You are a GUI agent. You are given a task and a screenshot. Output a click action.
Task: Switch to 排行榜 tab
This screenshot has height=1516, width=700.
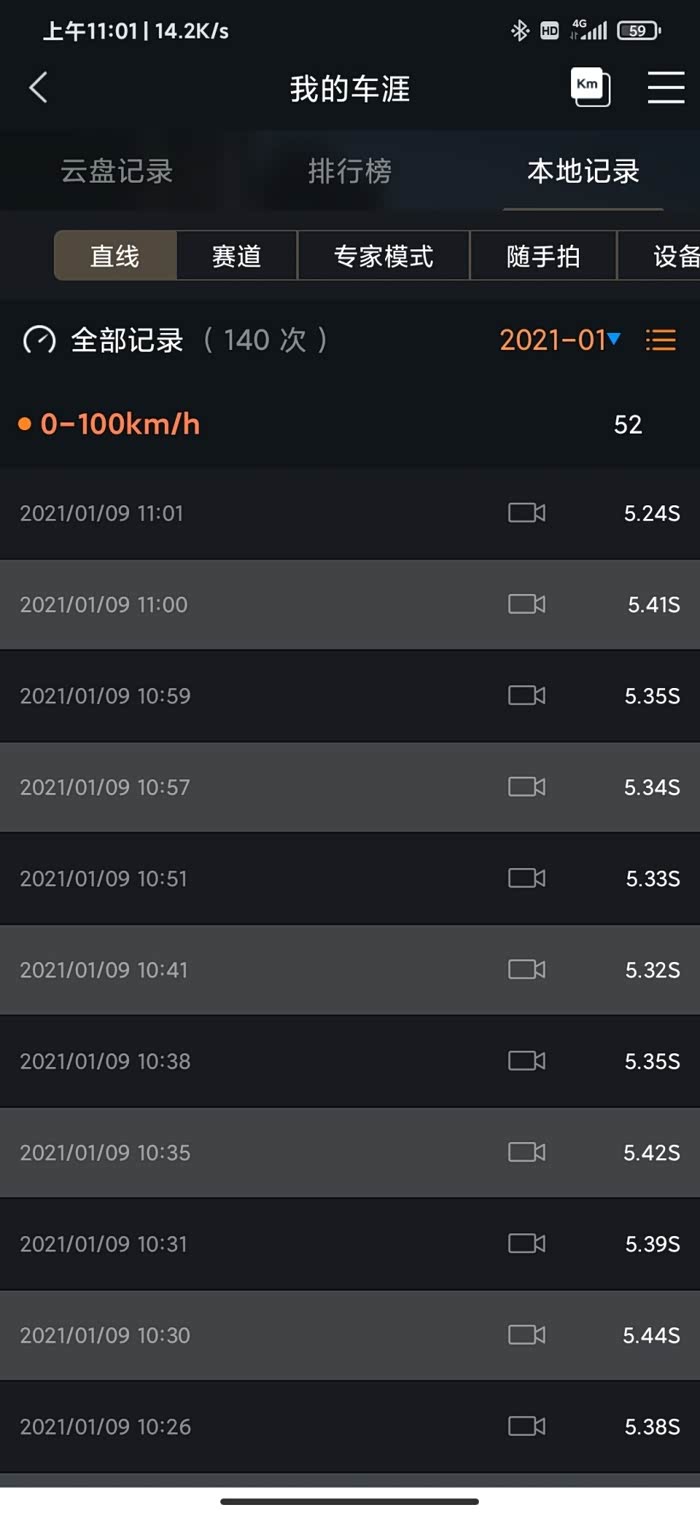click(x=349, y=171)
